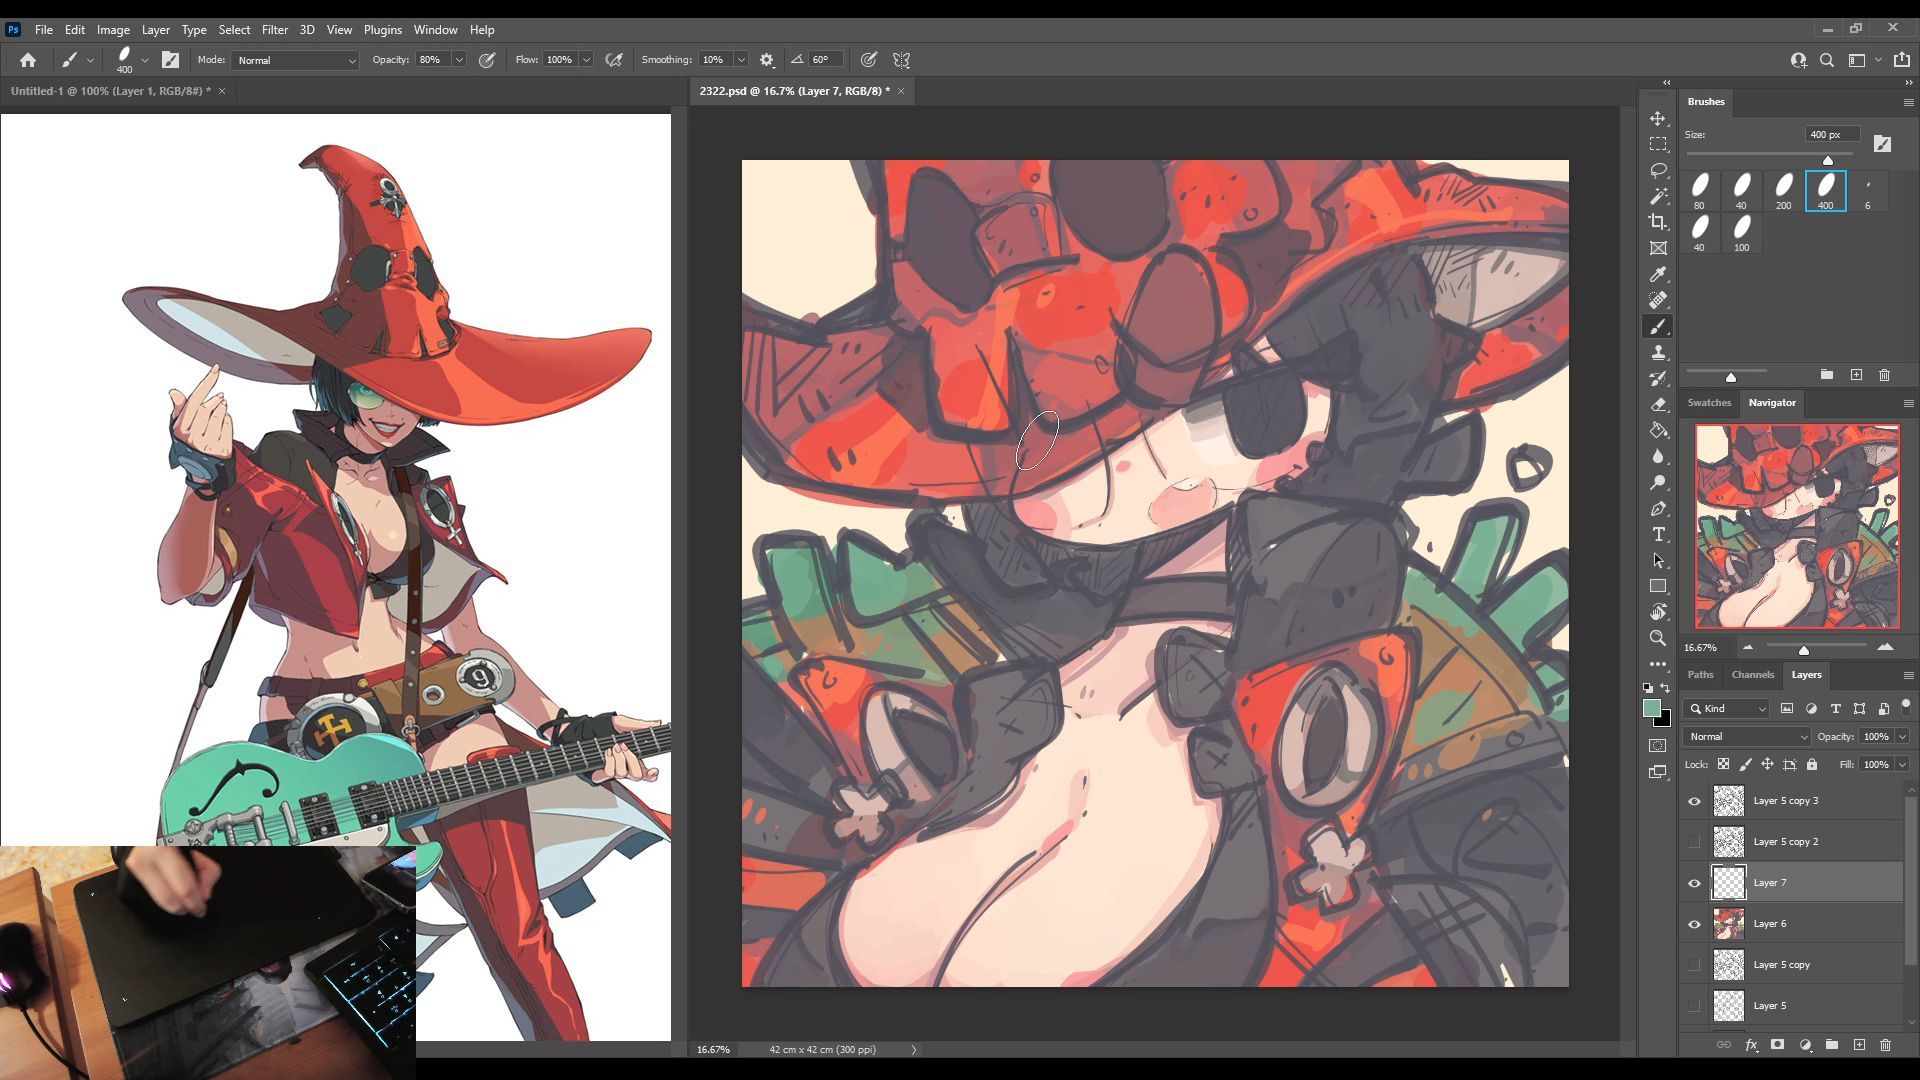This screenshot has height=1080, width=1920.
Task: Toggle lock all layer attributes
Action: pyautogui.click(x=1811, y=764)
